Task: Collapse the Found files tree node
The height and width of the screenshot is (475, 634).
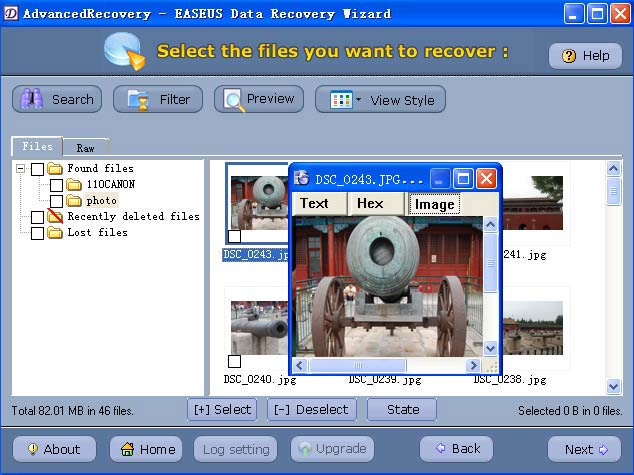Action: (x=21, y=169)
